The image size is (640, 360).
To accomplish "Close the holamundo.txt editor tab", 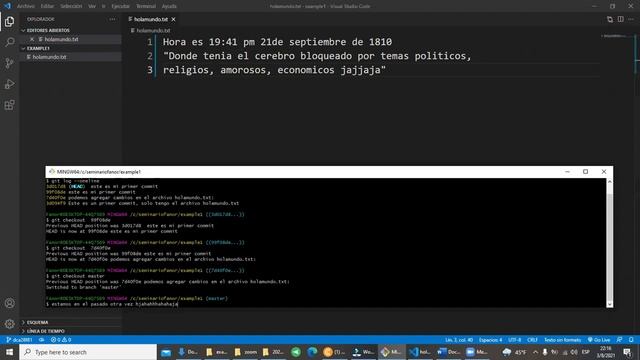I will pos(173,19).
